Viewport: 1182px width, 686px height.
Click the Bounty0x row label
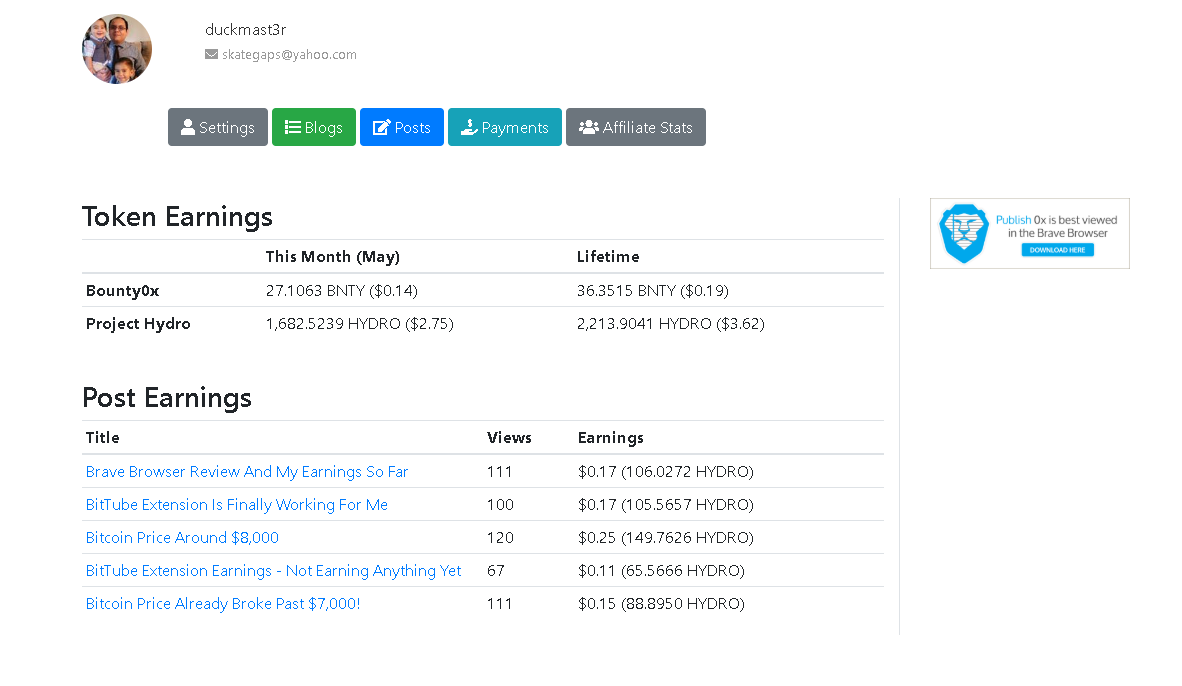tap(122, 291)
